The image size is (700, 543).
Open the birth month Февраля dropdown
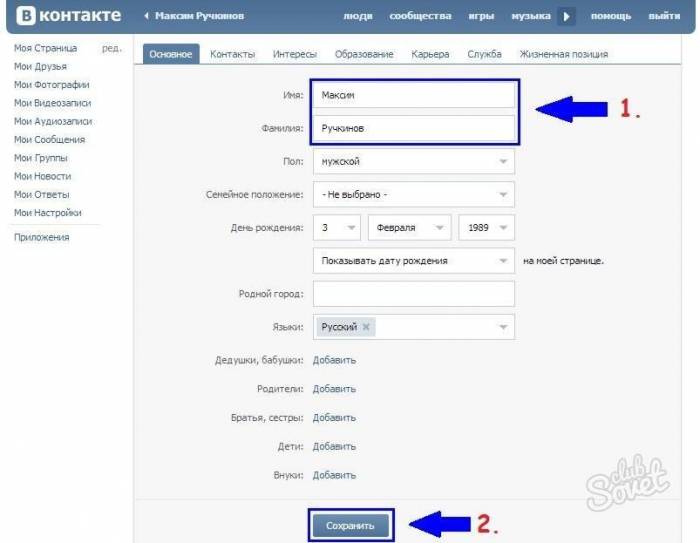point(410,227)
